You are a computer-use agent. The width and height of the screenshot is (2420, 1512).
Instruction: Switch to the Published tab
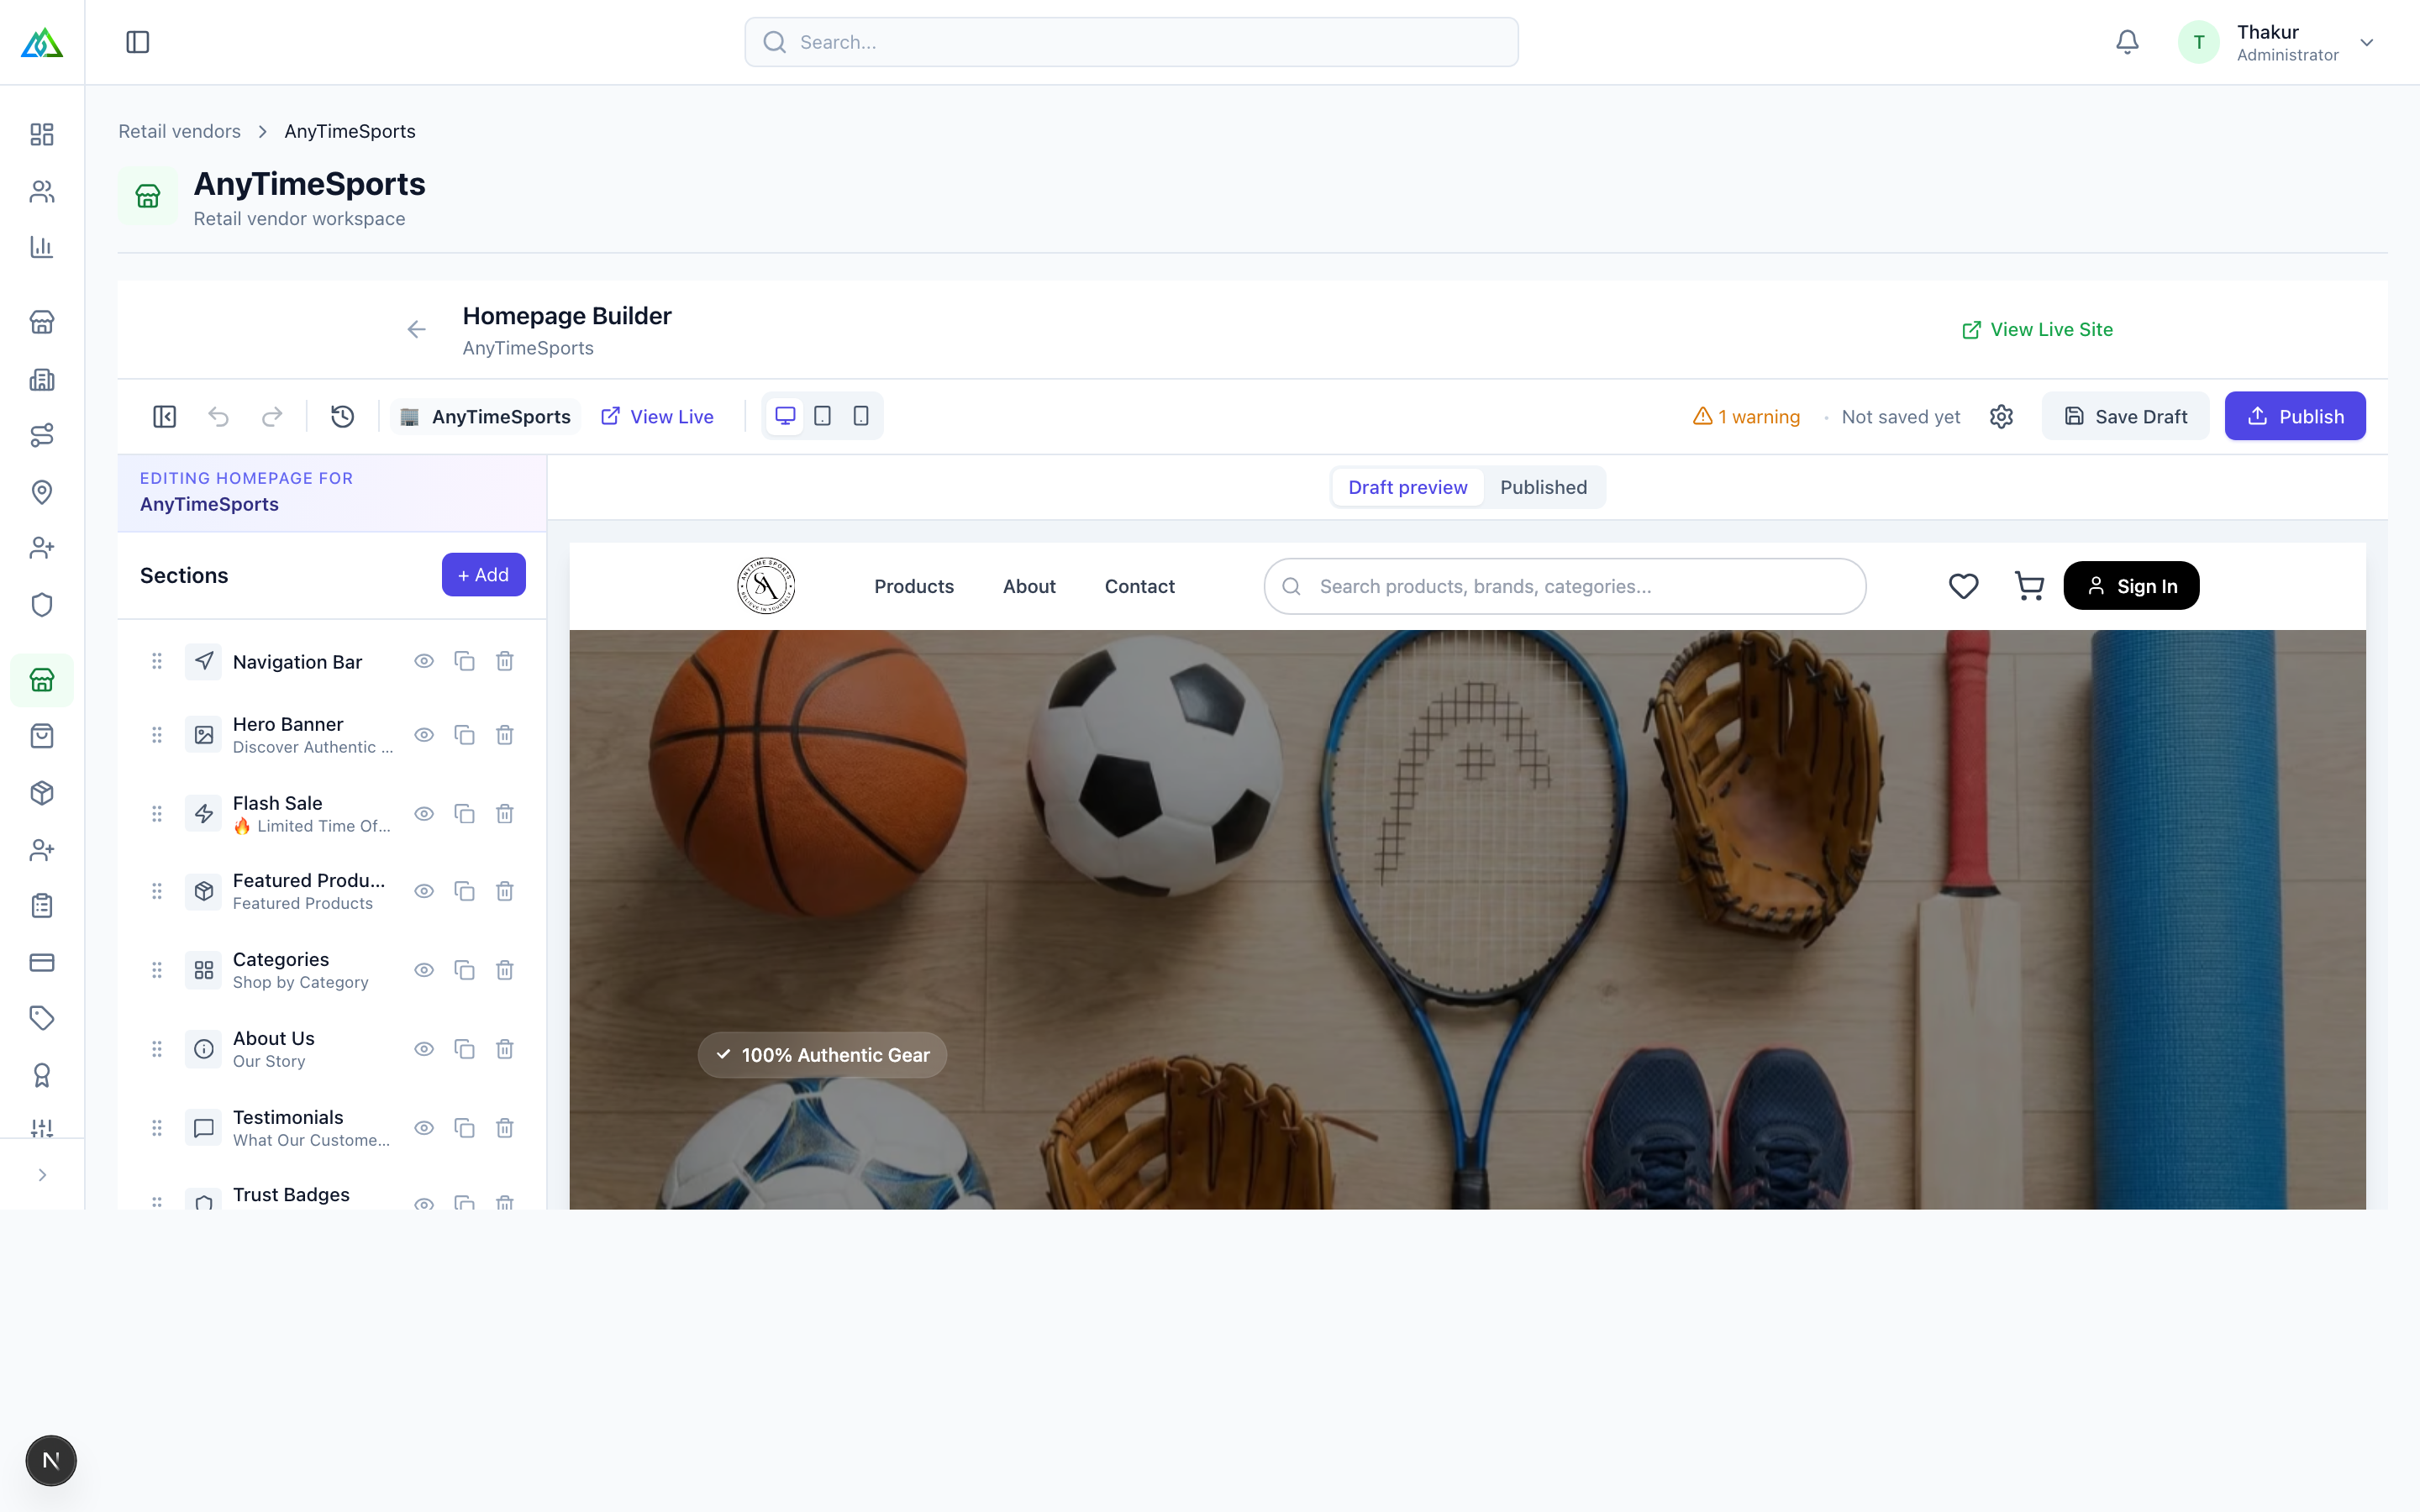(1543, 487)
